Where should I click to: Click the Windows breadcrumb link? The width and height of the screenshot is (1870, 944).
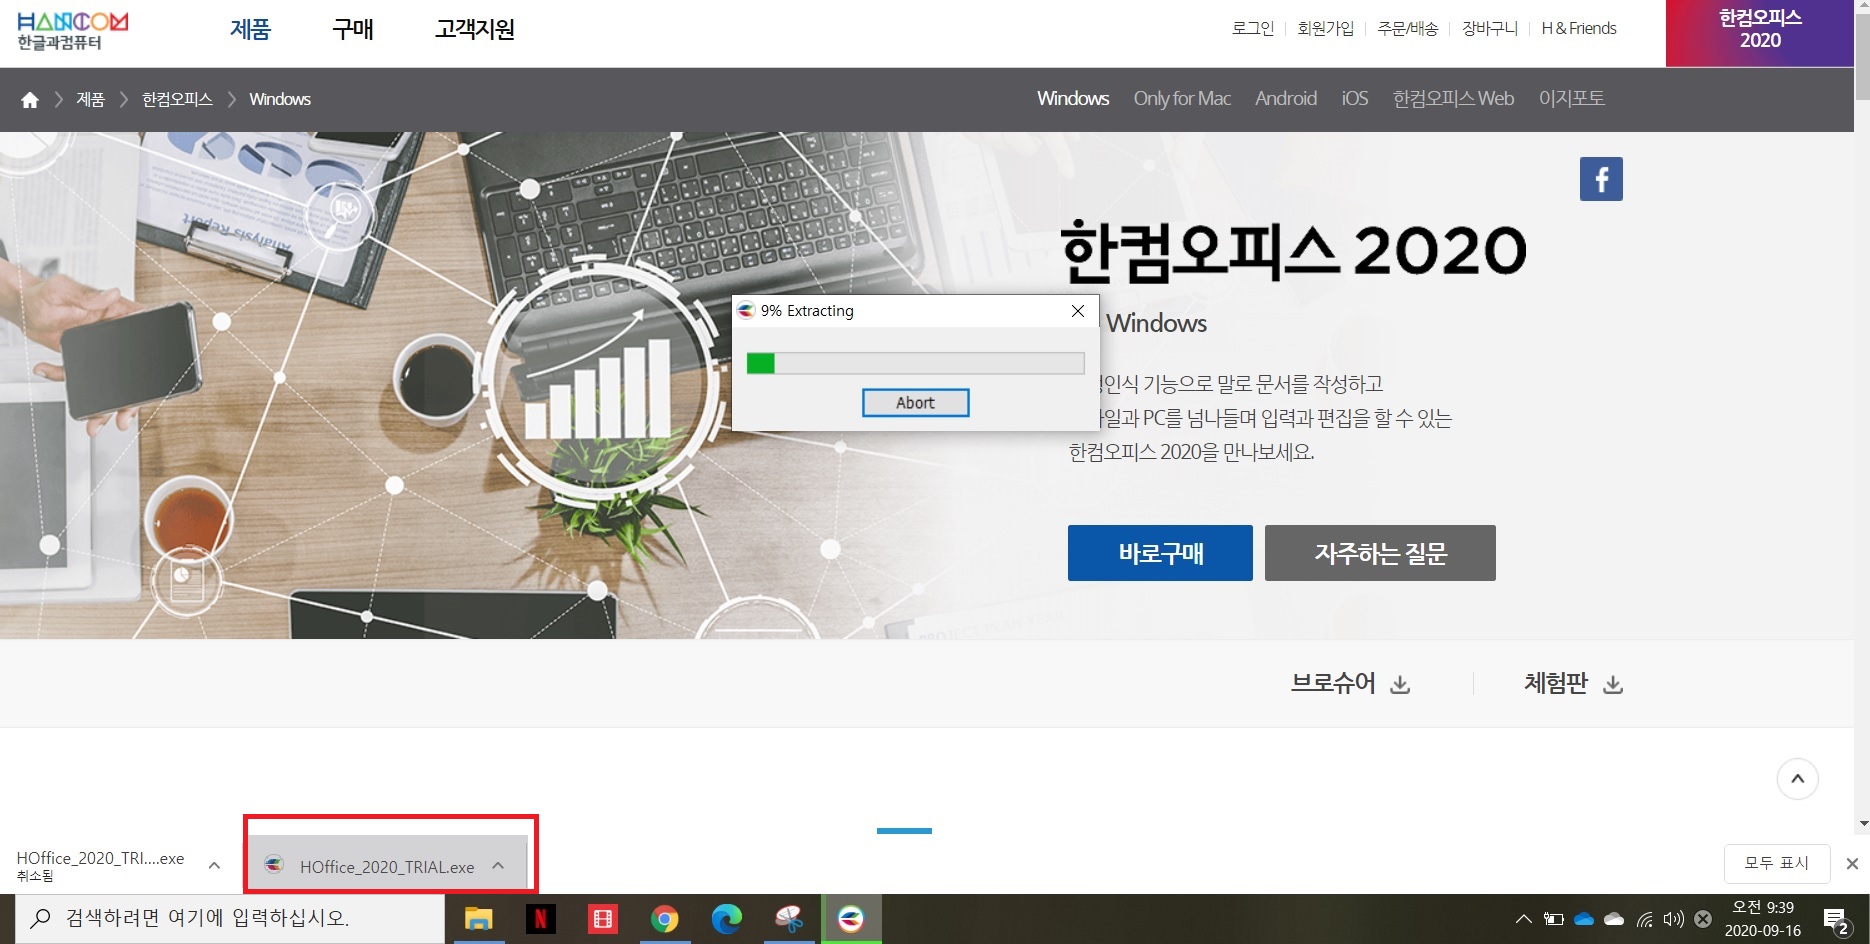click(280, 99)
